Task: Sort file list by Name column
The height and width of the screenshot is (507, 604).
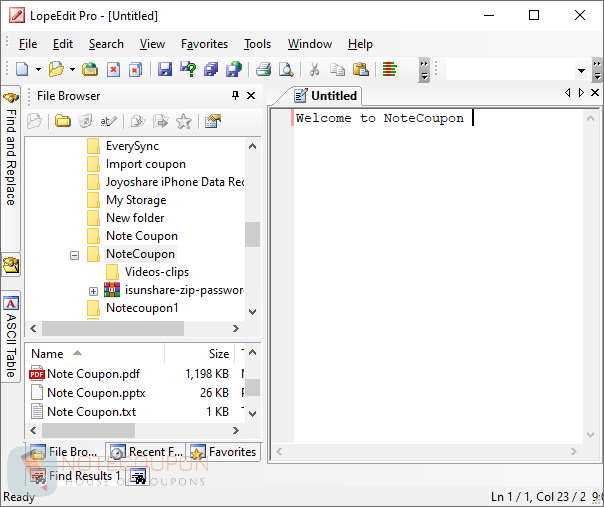Action: pyautogui.click(x=95, y=354)
